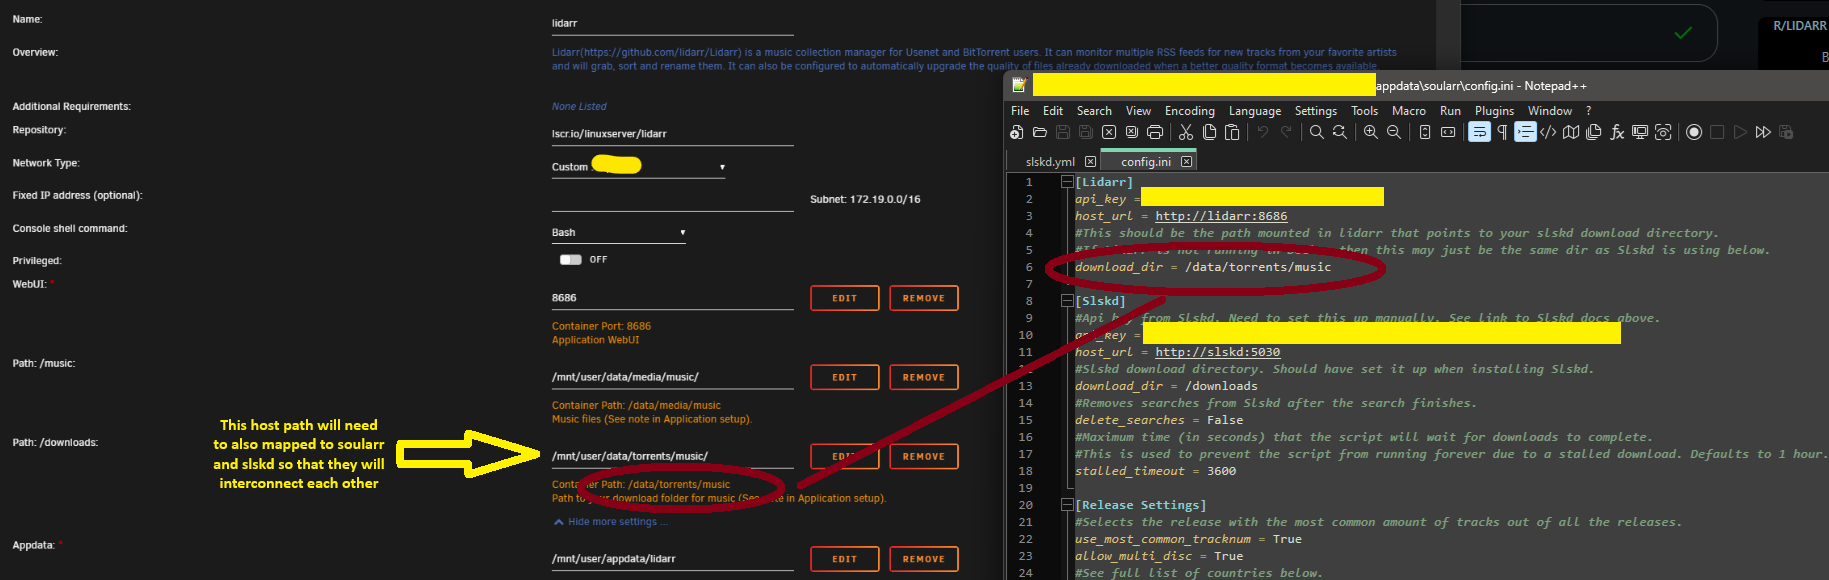Click the Close All documents icon

(x=1132, y=132)
